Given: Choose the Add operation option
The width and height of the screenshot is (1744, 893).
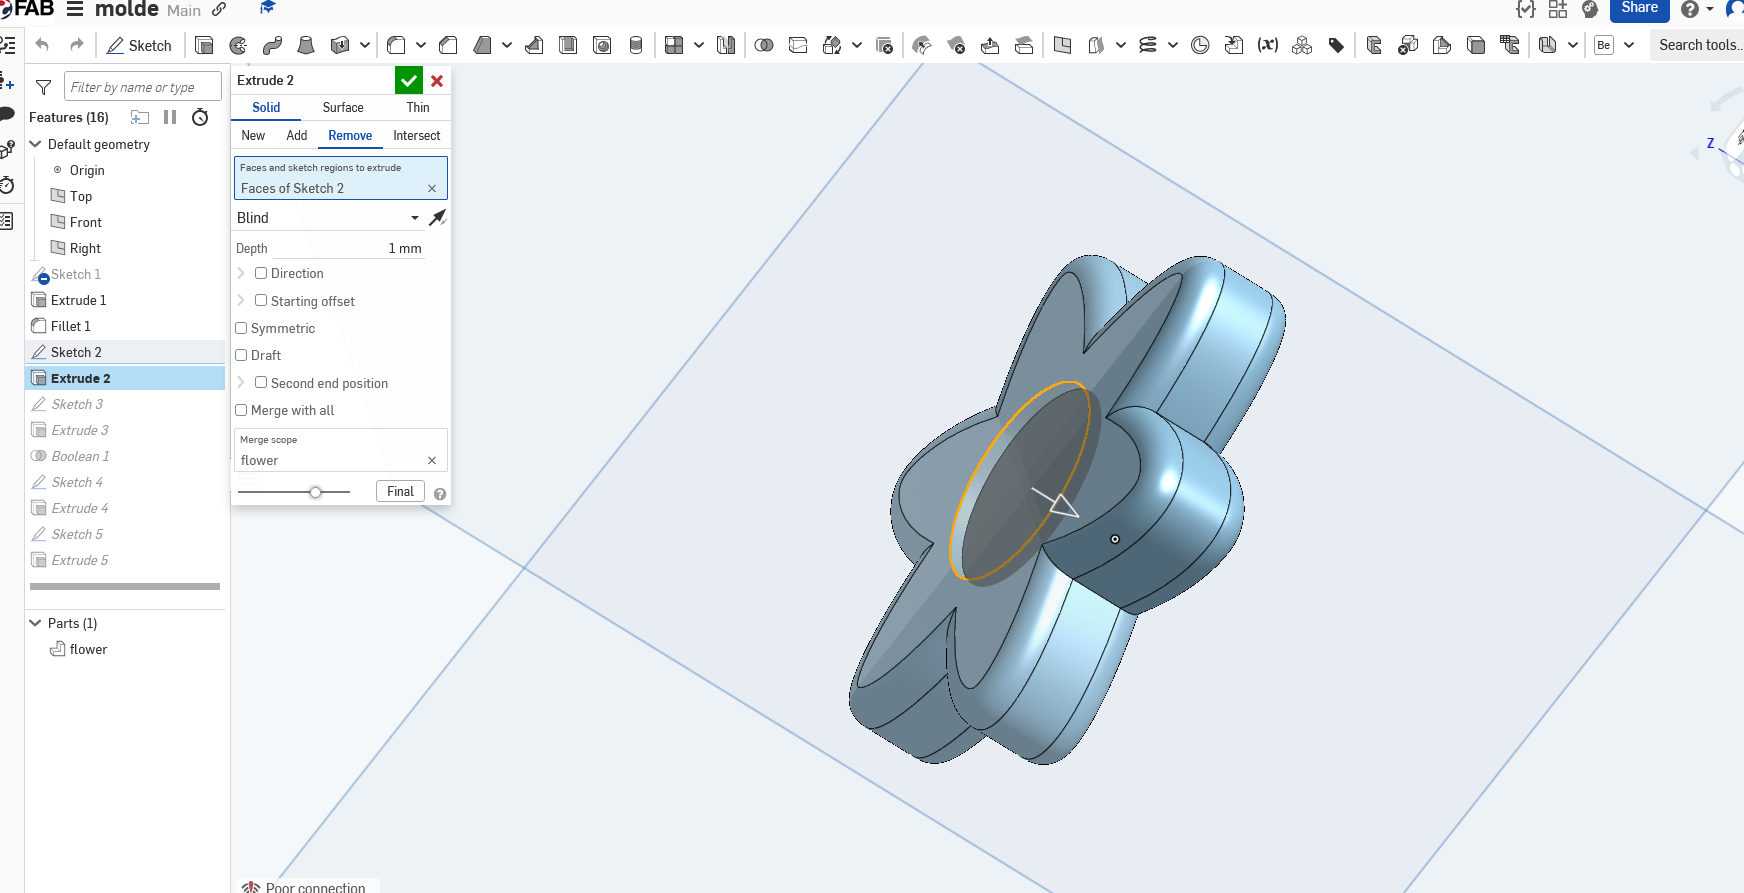Looking at the screenshot, I should point(297,135).
